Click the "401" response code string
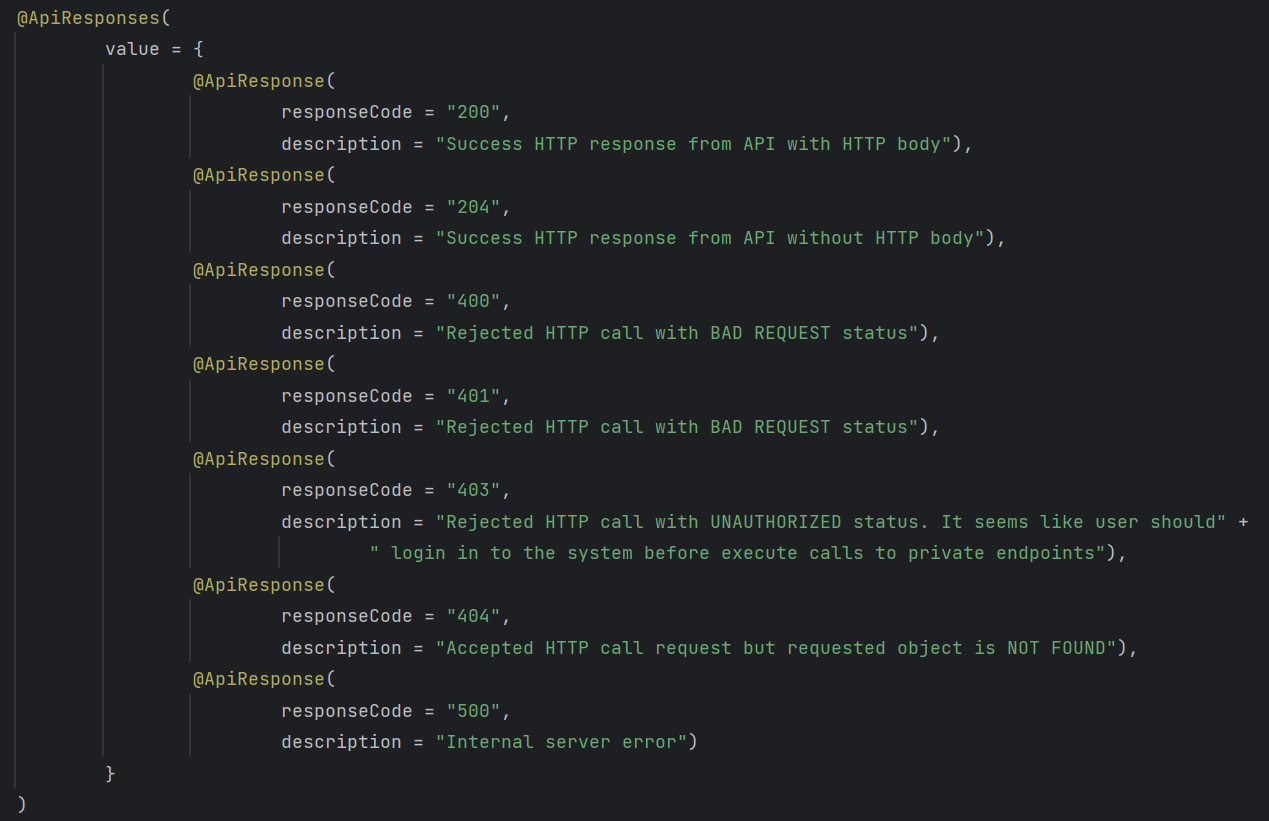Viewport: 1269px width, 821px height. [473, 396]
